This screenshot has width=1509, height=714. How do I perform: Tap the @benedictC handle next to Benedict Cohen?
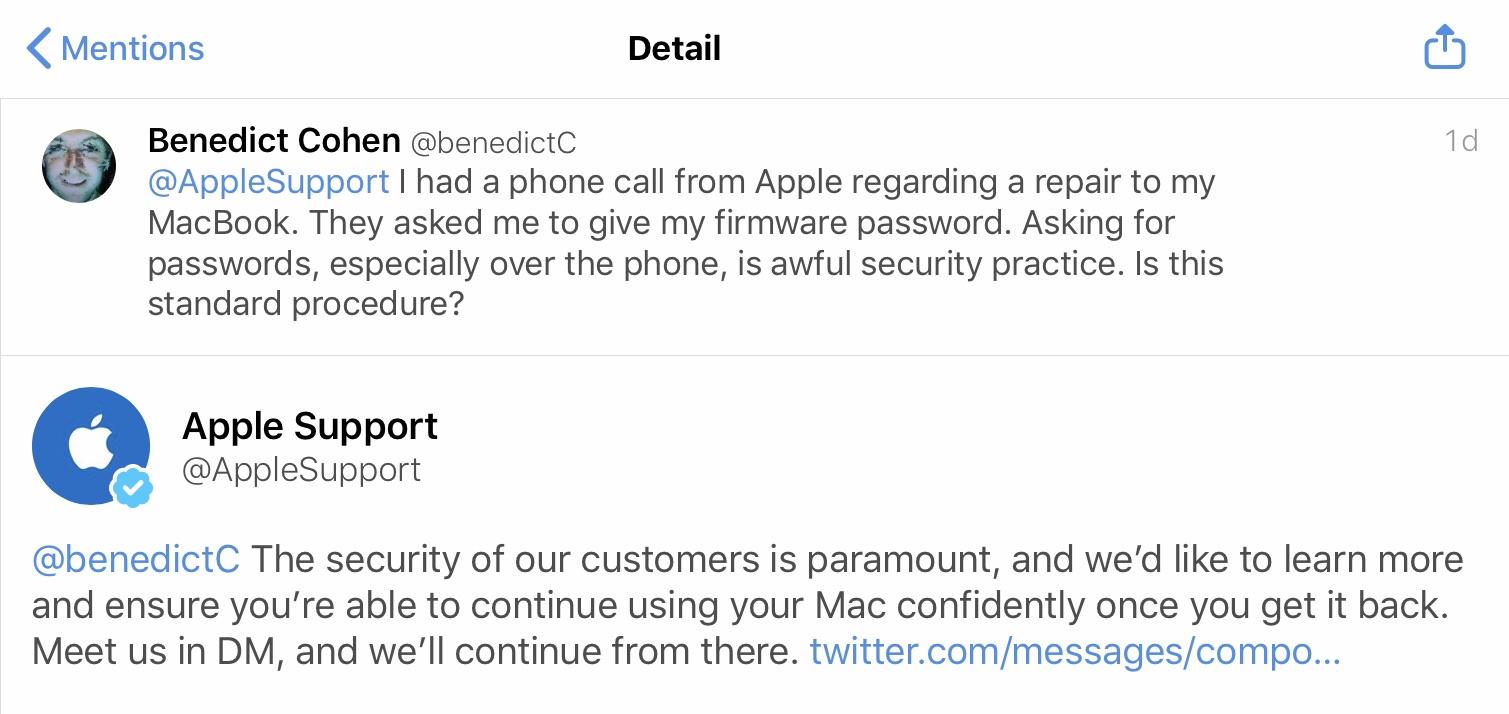click(494, 142)
